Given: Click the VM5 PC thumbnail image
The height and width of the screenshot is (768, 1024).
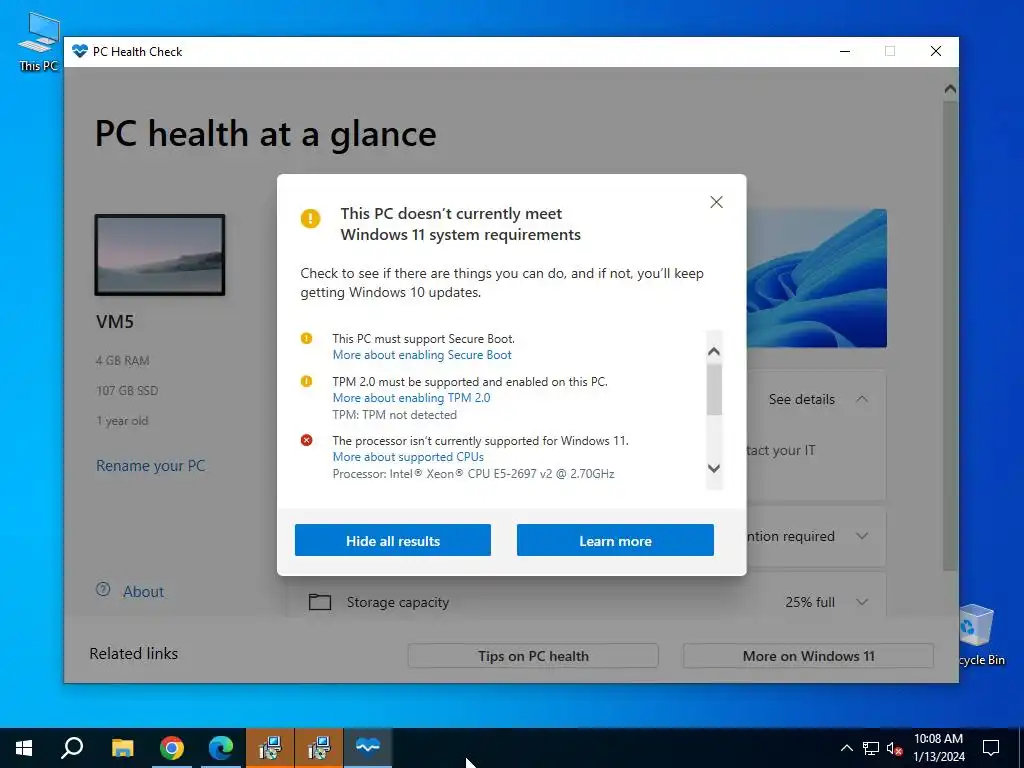Looking at the screenshot, I should click(160, 255).
